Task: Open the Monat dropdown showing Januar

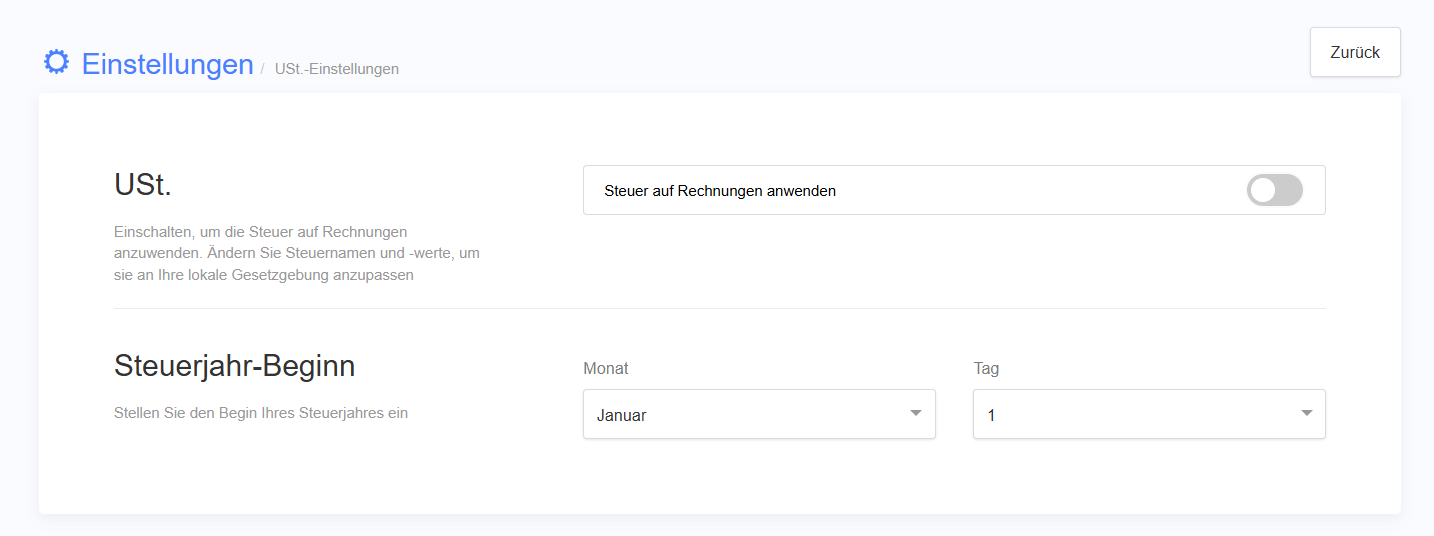Action: (x=759, y=414)
